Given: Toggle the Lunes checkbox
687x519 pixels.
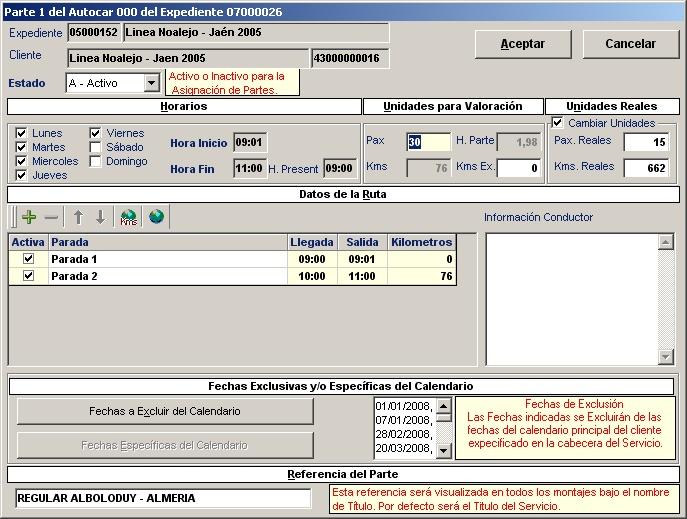Looking at the screenshot, I should [21, 133].
